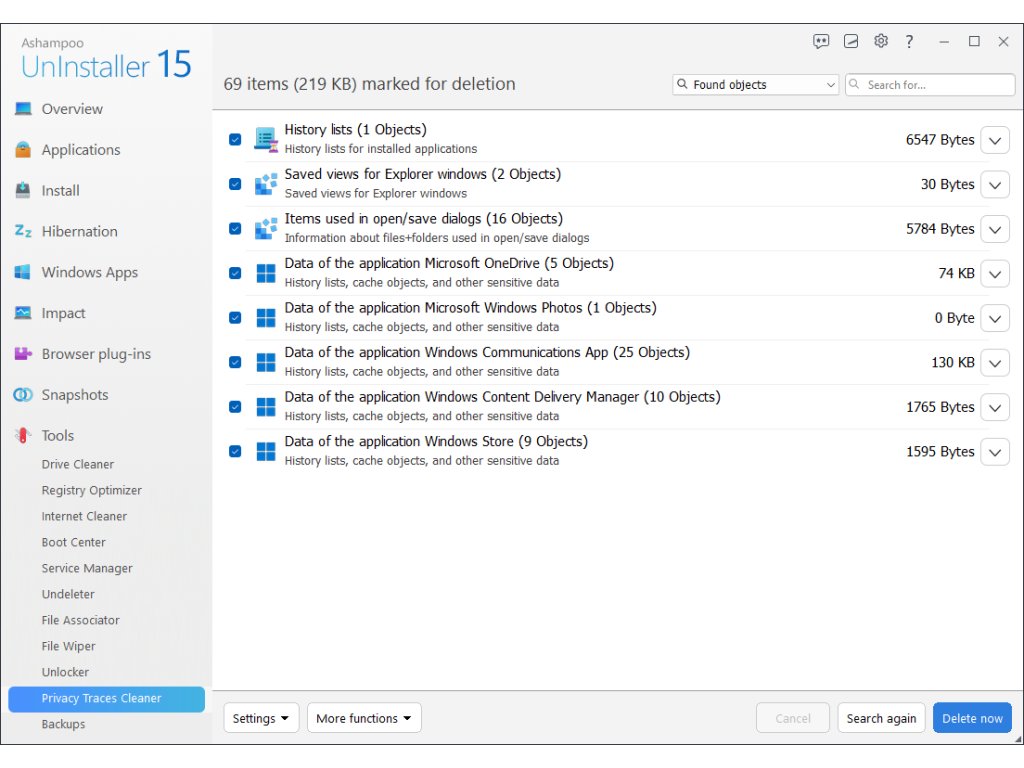
Task: Click the help question mark icon
Action: 909,42
